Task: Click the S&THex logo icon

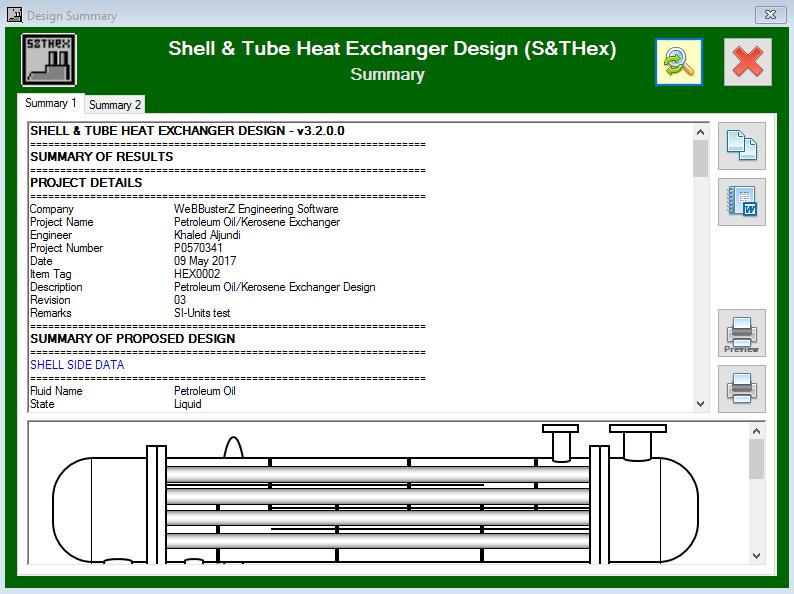Action: (x=49, y=60)
